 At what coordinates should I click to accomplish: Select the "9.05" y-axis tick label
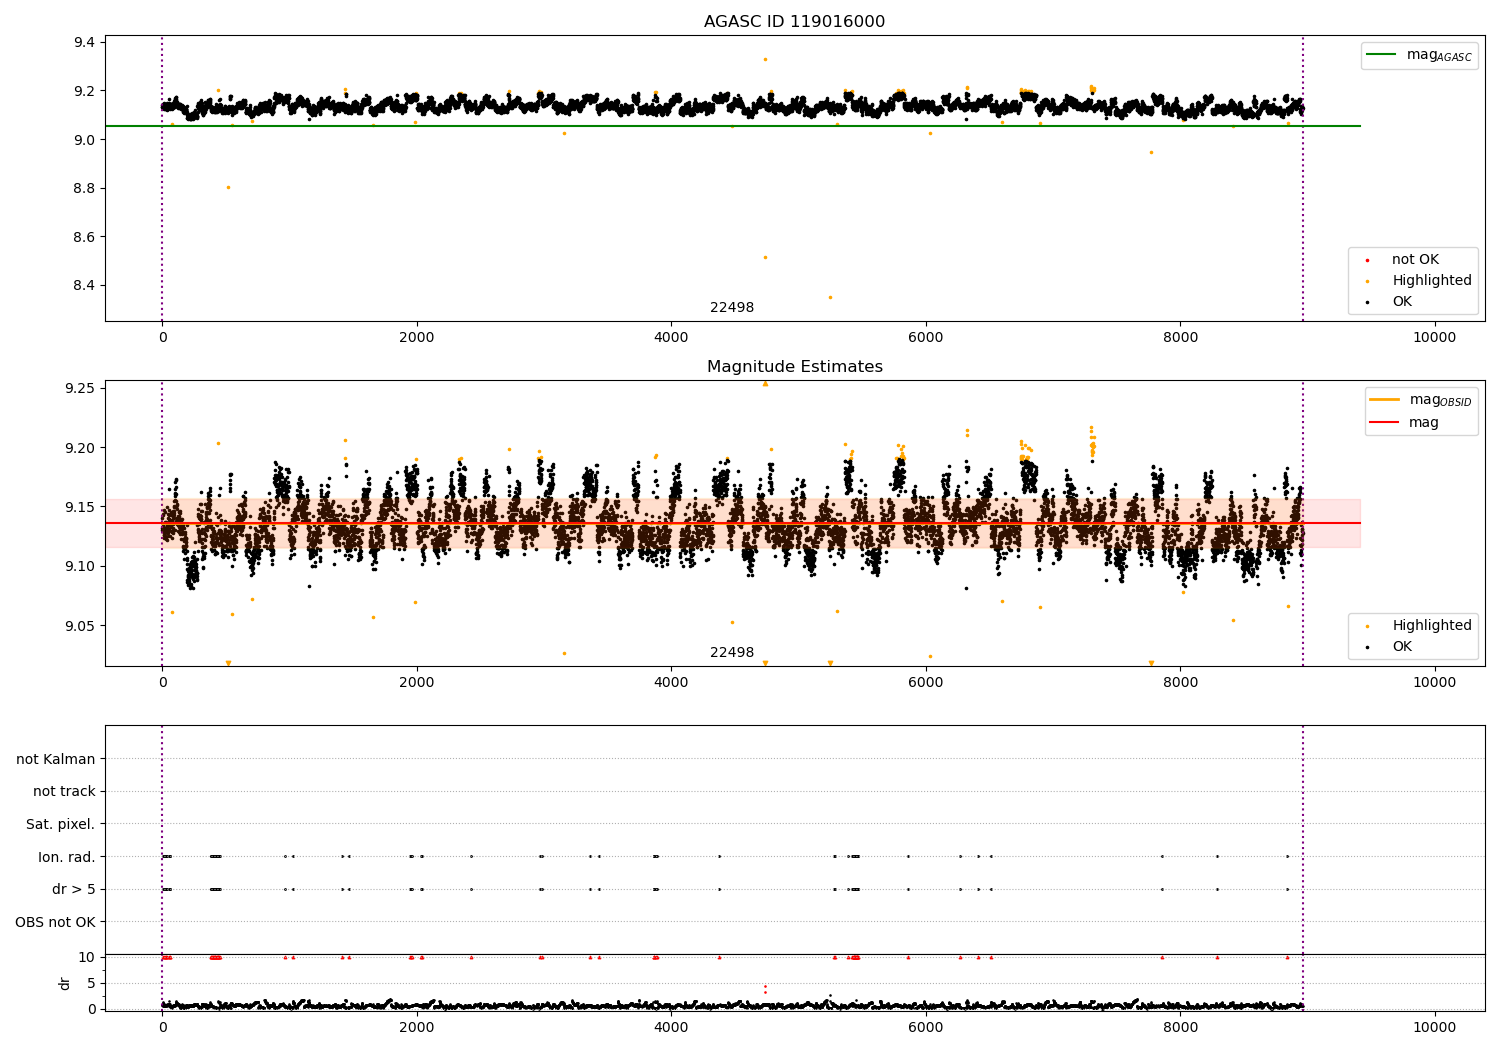click(80, 627)
